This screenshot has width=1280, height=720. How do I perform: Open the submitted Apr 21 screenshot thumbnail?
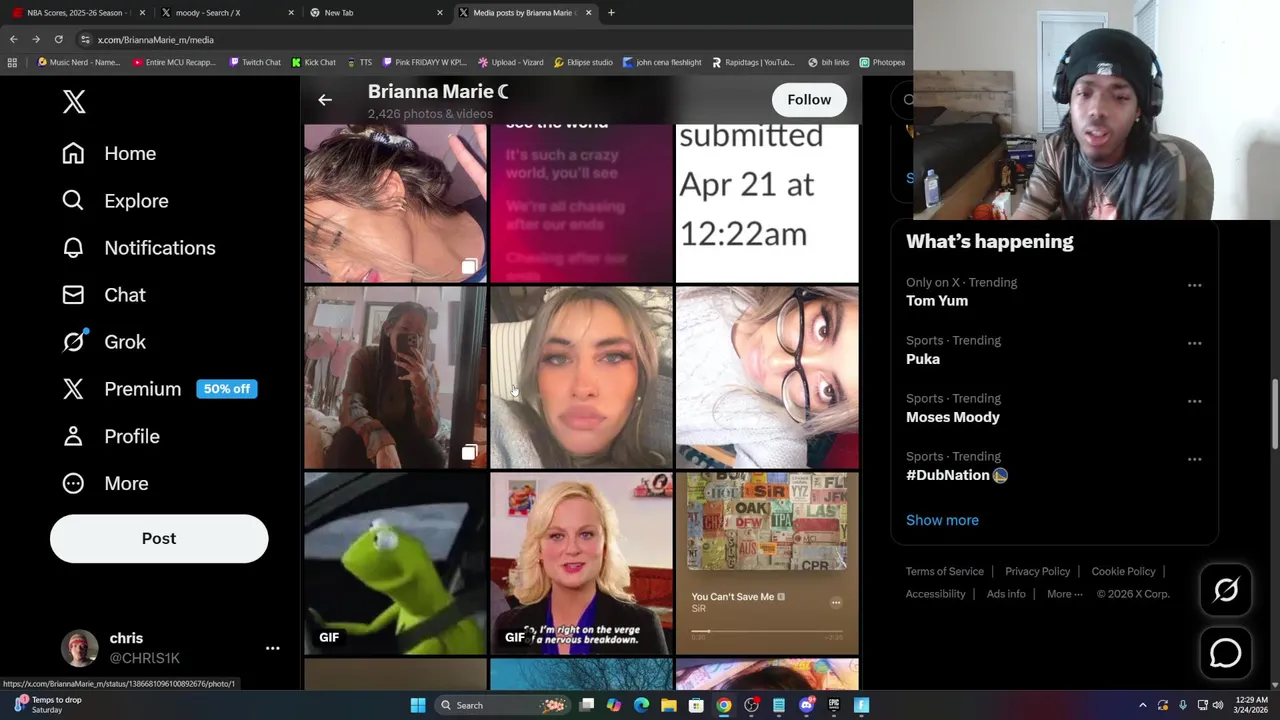tap(767, 203)
